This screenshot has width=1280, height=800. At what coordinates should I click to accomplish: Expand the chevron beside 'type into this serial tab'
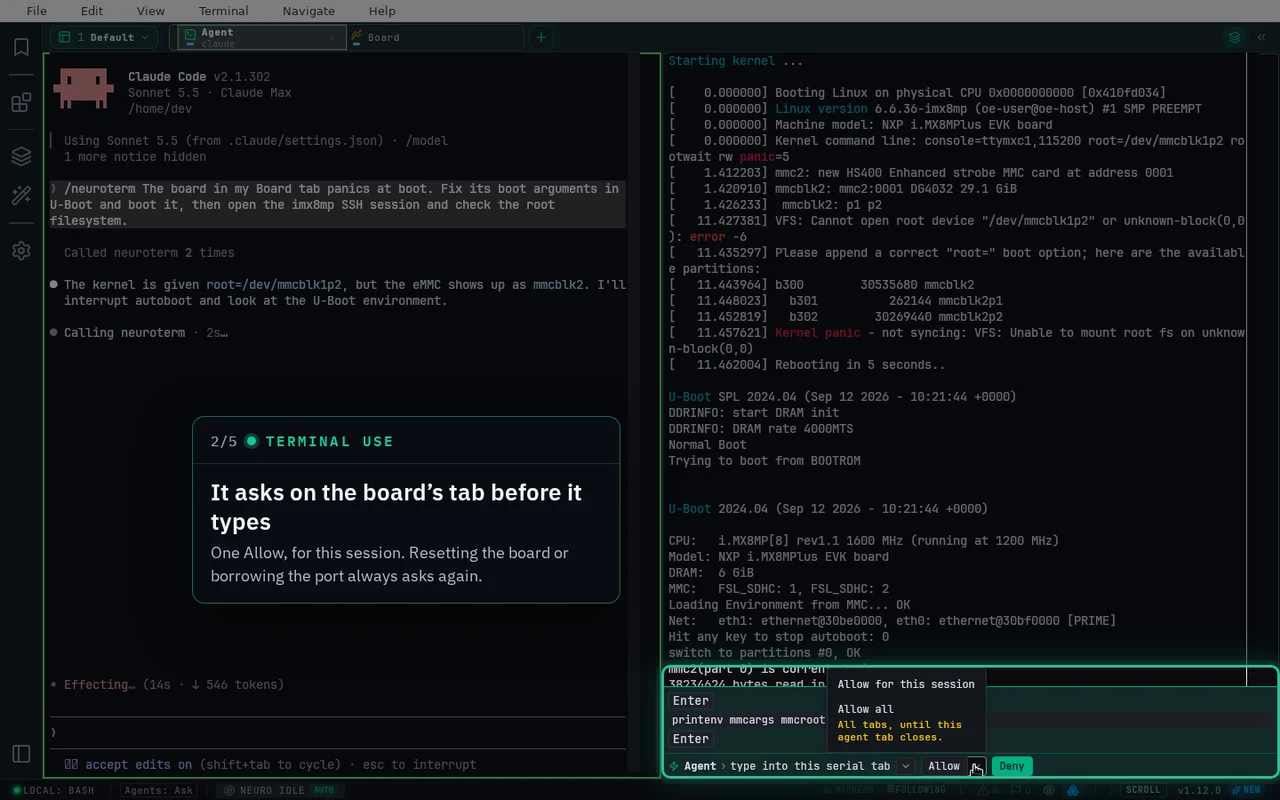(905, 766)
